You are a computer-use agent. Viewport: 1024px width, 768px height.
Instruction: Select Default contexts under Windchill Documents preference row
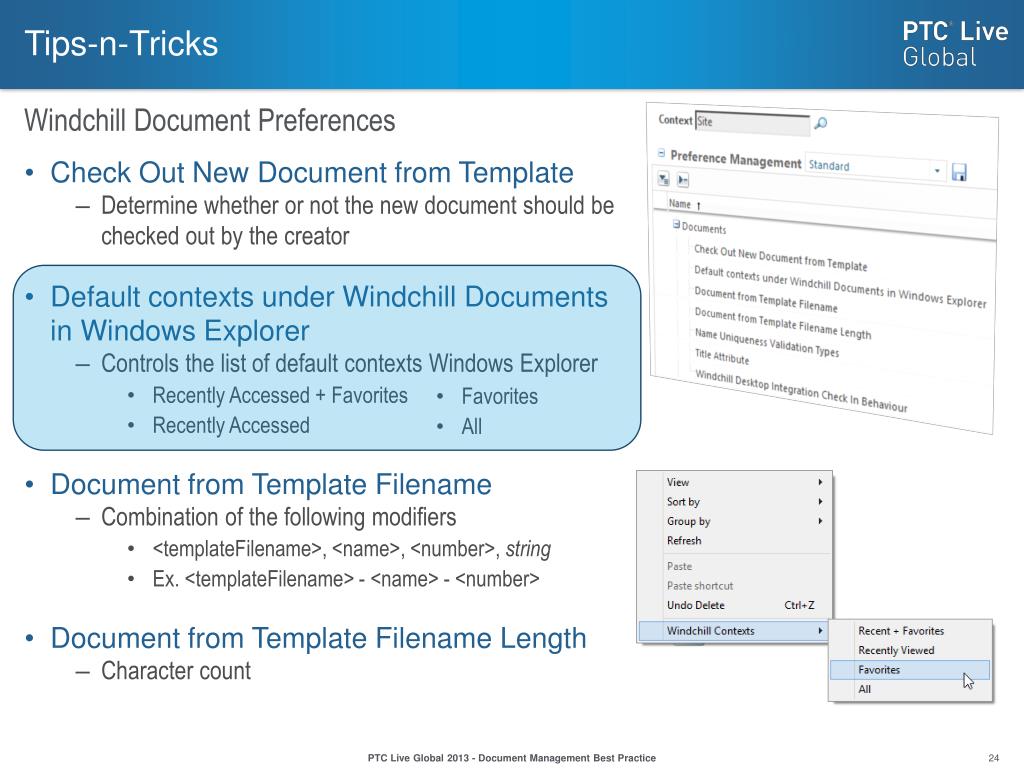[x=840, y=287]
